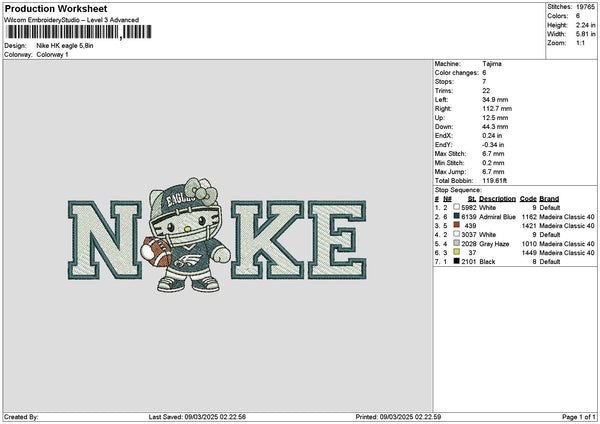Click the N# column header
This screenshot has height=424, width=600.
click(447, 199)
